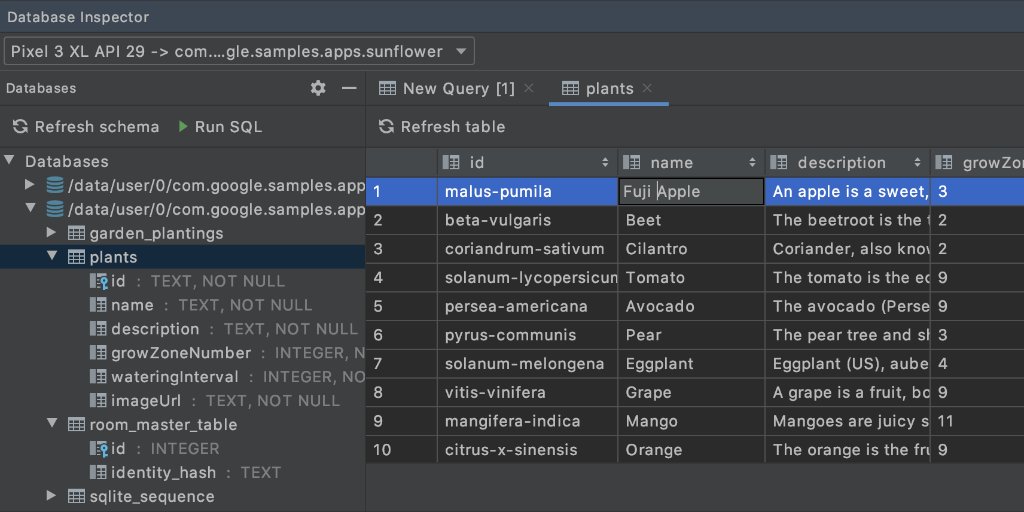
Task: Click the growZoneNumber column header
Action: pos(978,163)
